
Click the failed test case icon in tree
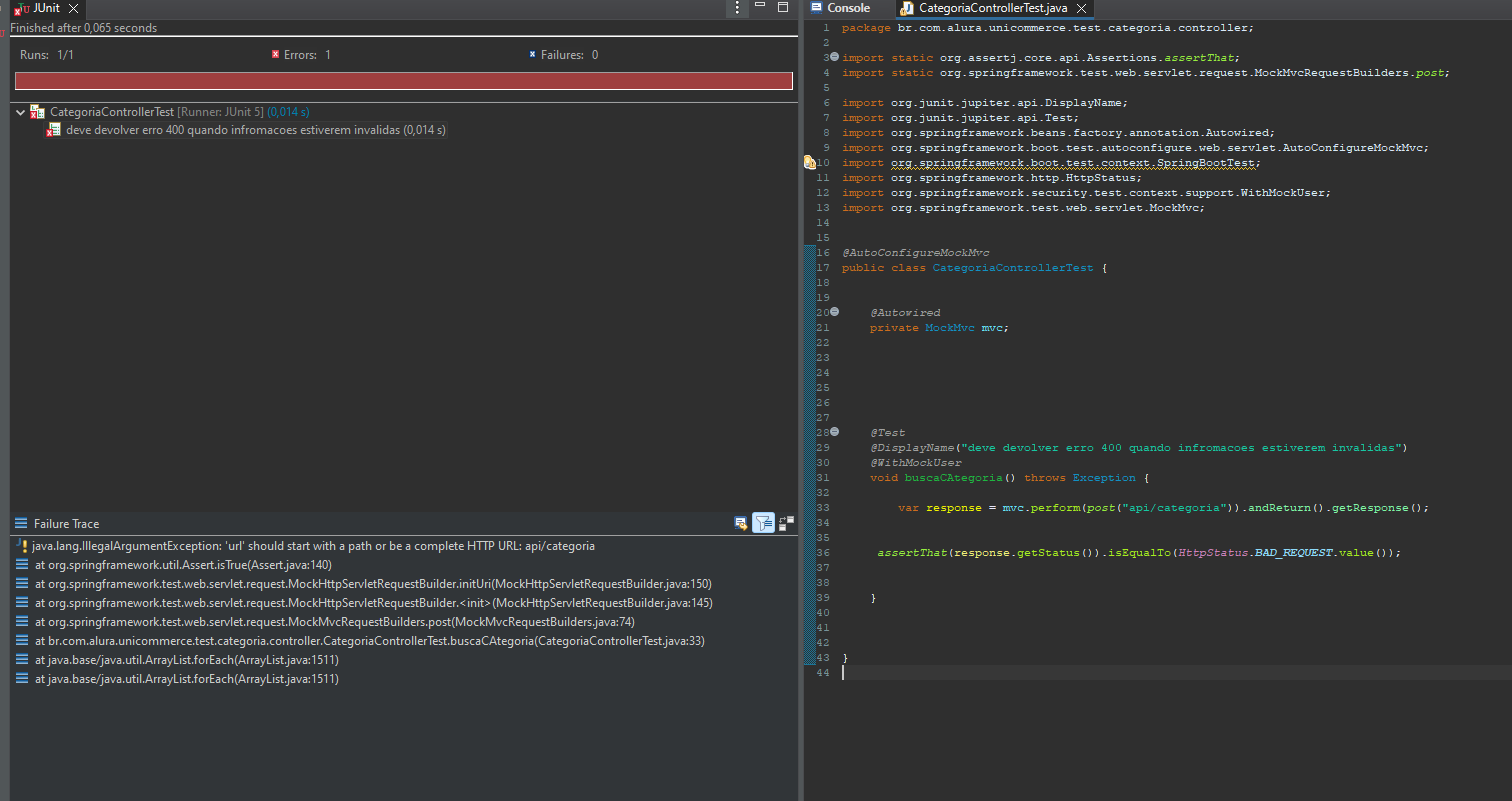tap(54, 130)
